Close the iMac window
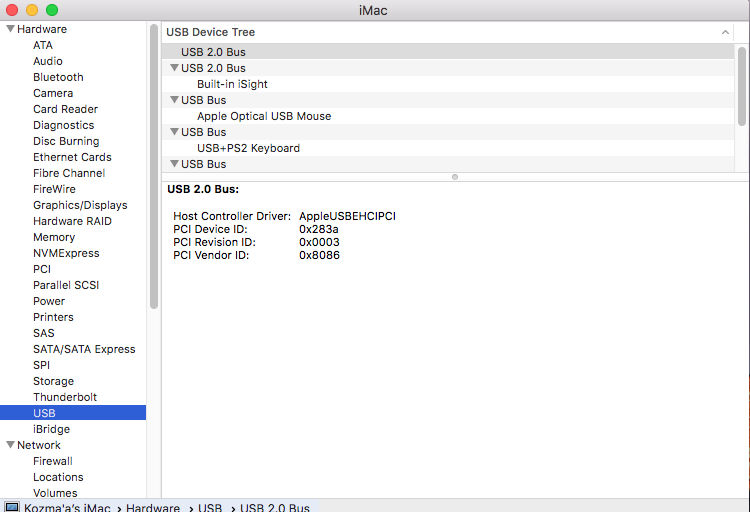This screenshot has height=512, width=750. click(12, 10)
